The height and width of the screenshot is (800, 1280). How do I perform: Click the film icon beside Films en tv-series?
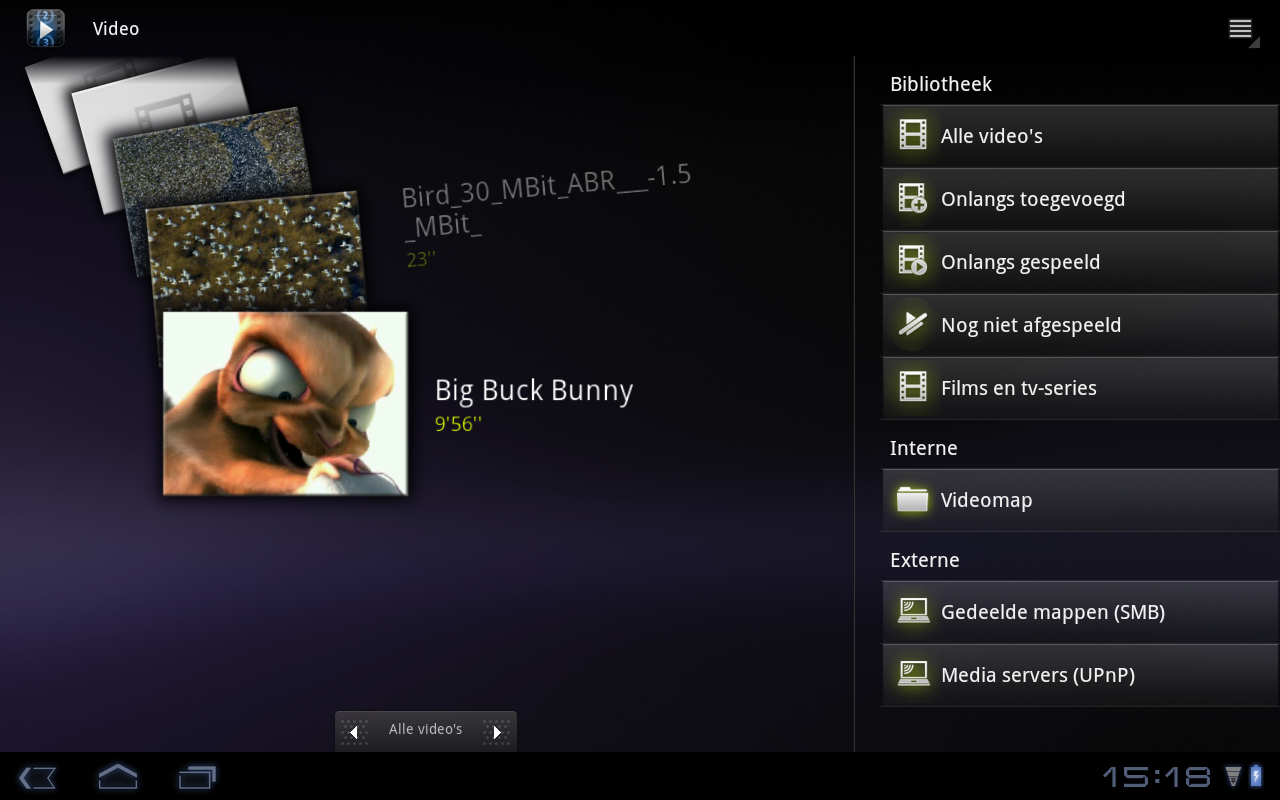click(x=913, y=387)
